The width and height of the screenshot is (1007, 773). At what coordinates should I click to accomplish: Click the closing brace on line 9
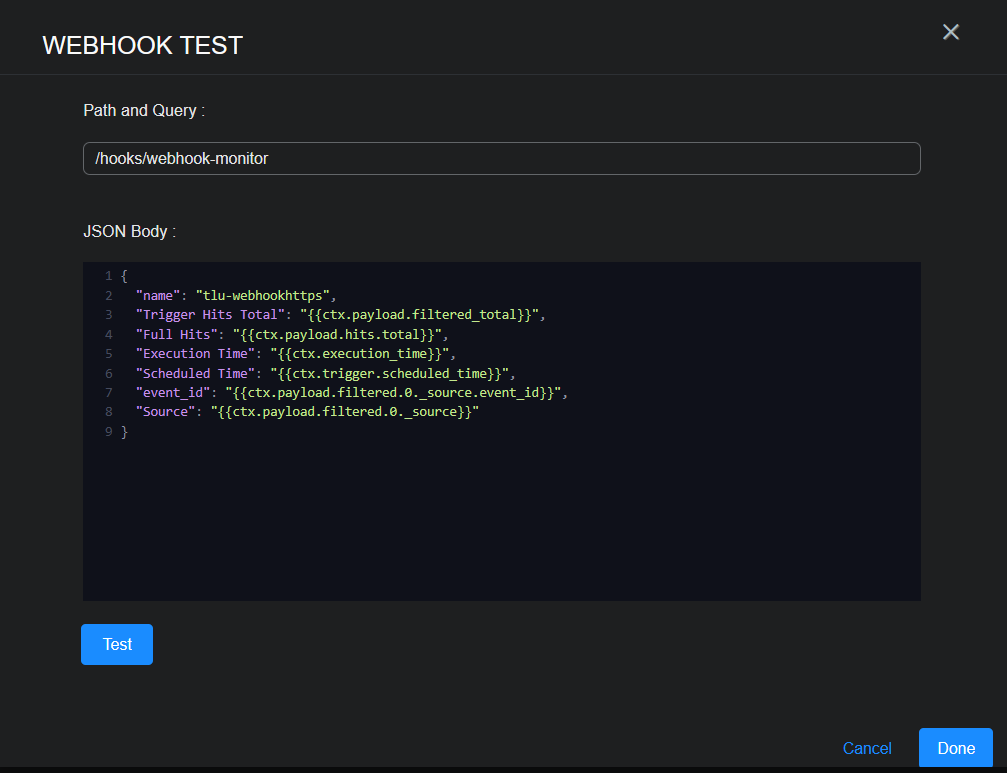click(x=125, y=432)
